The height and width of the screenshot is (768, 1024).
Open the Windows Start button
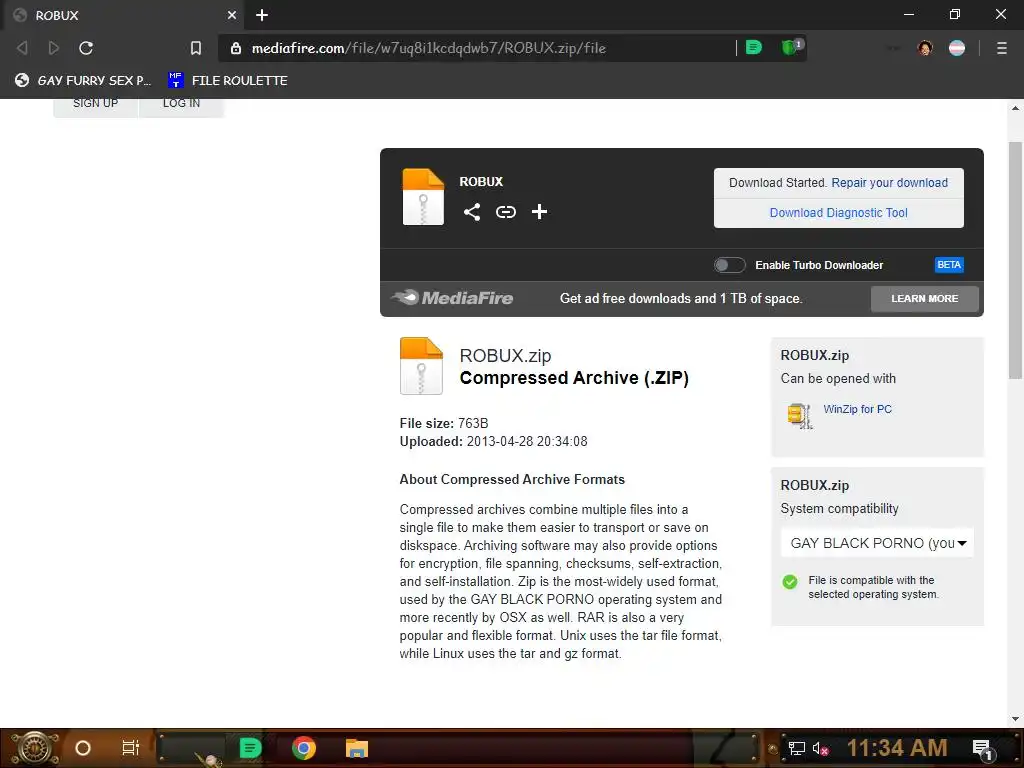tap(35, 748)
